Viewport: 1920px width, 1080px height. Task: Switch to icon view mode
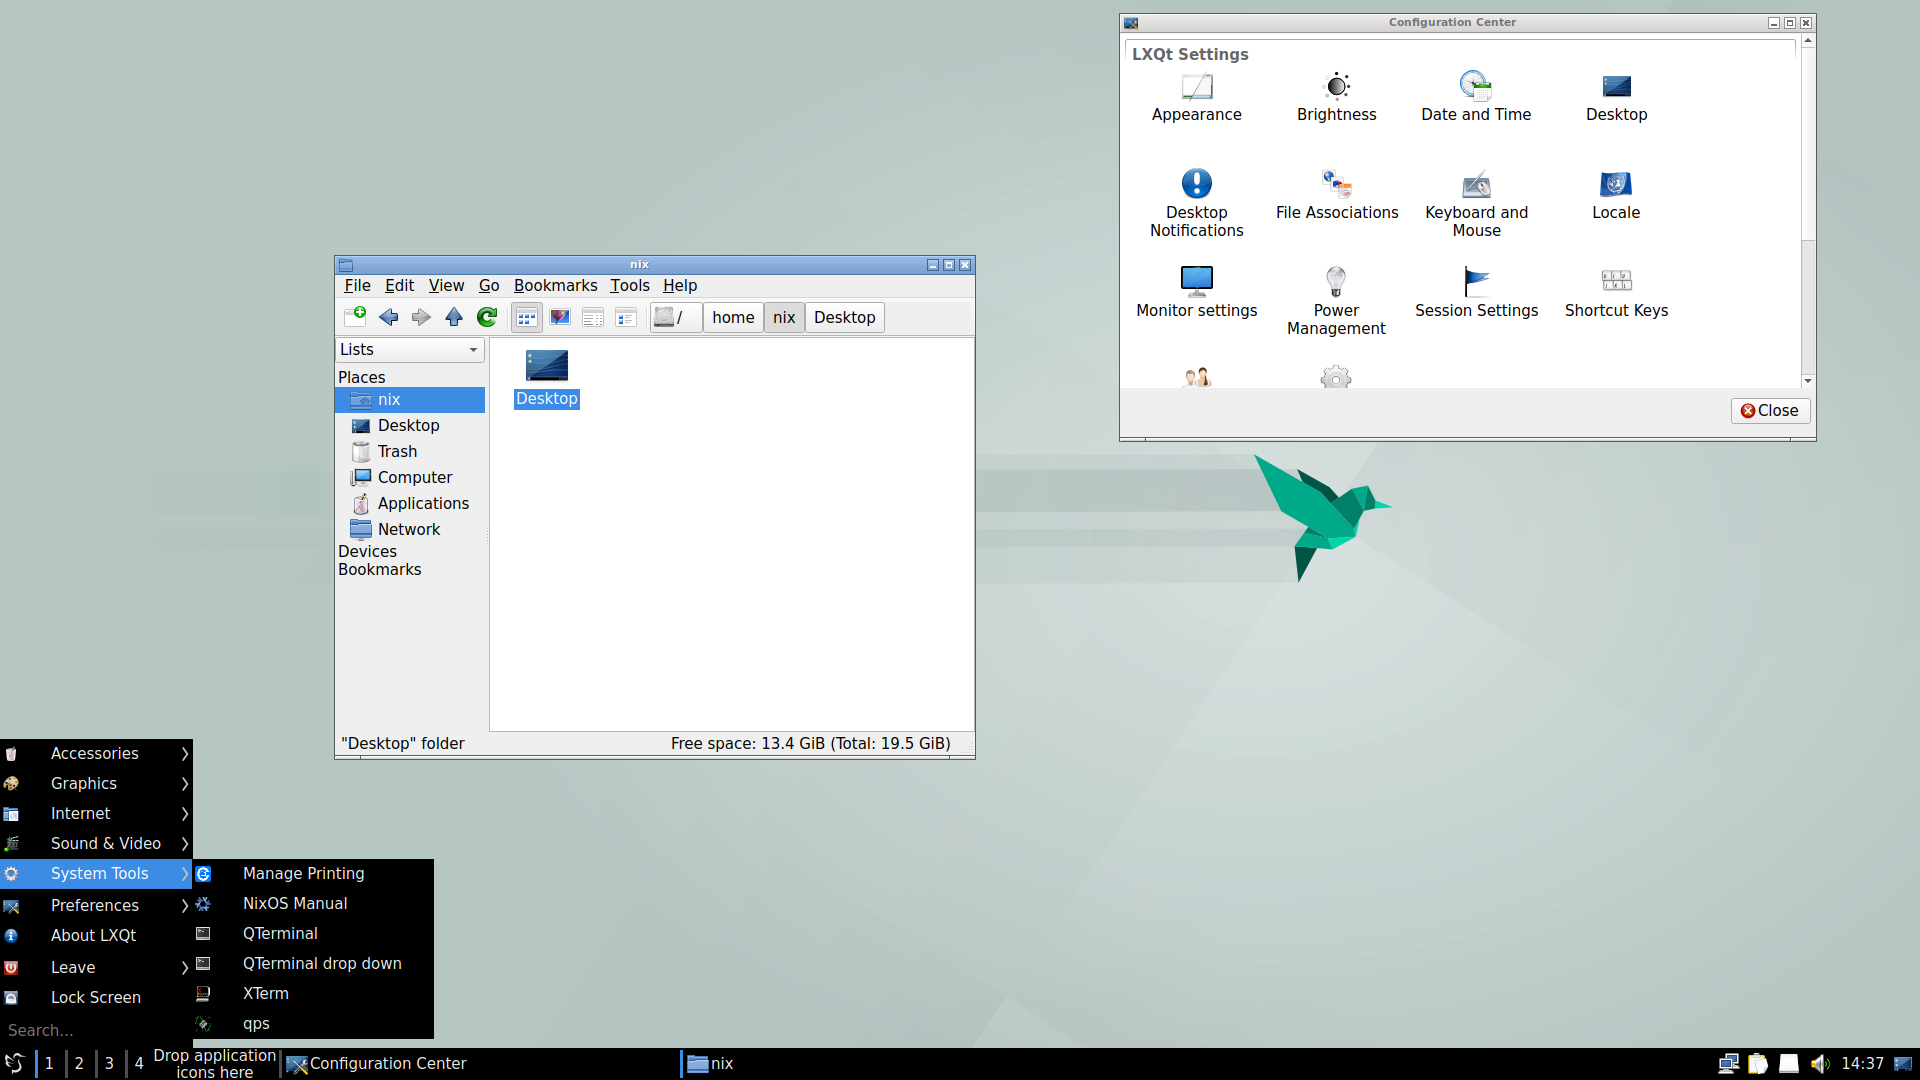[527, 317]
